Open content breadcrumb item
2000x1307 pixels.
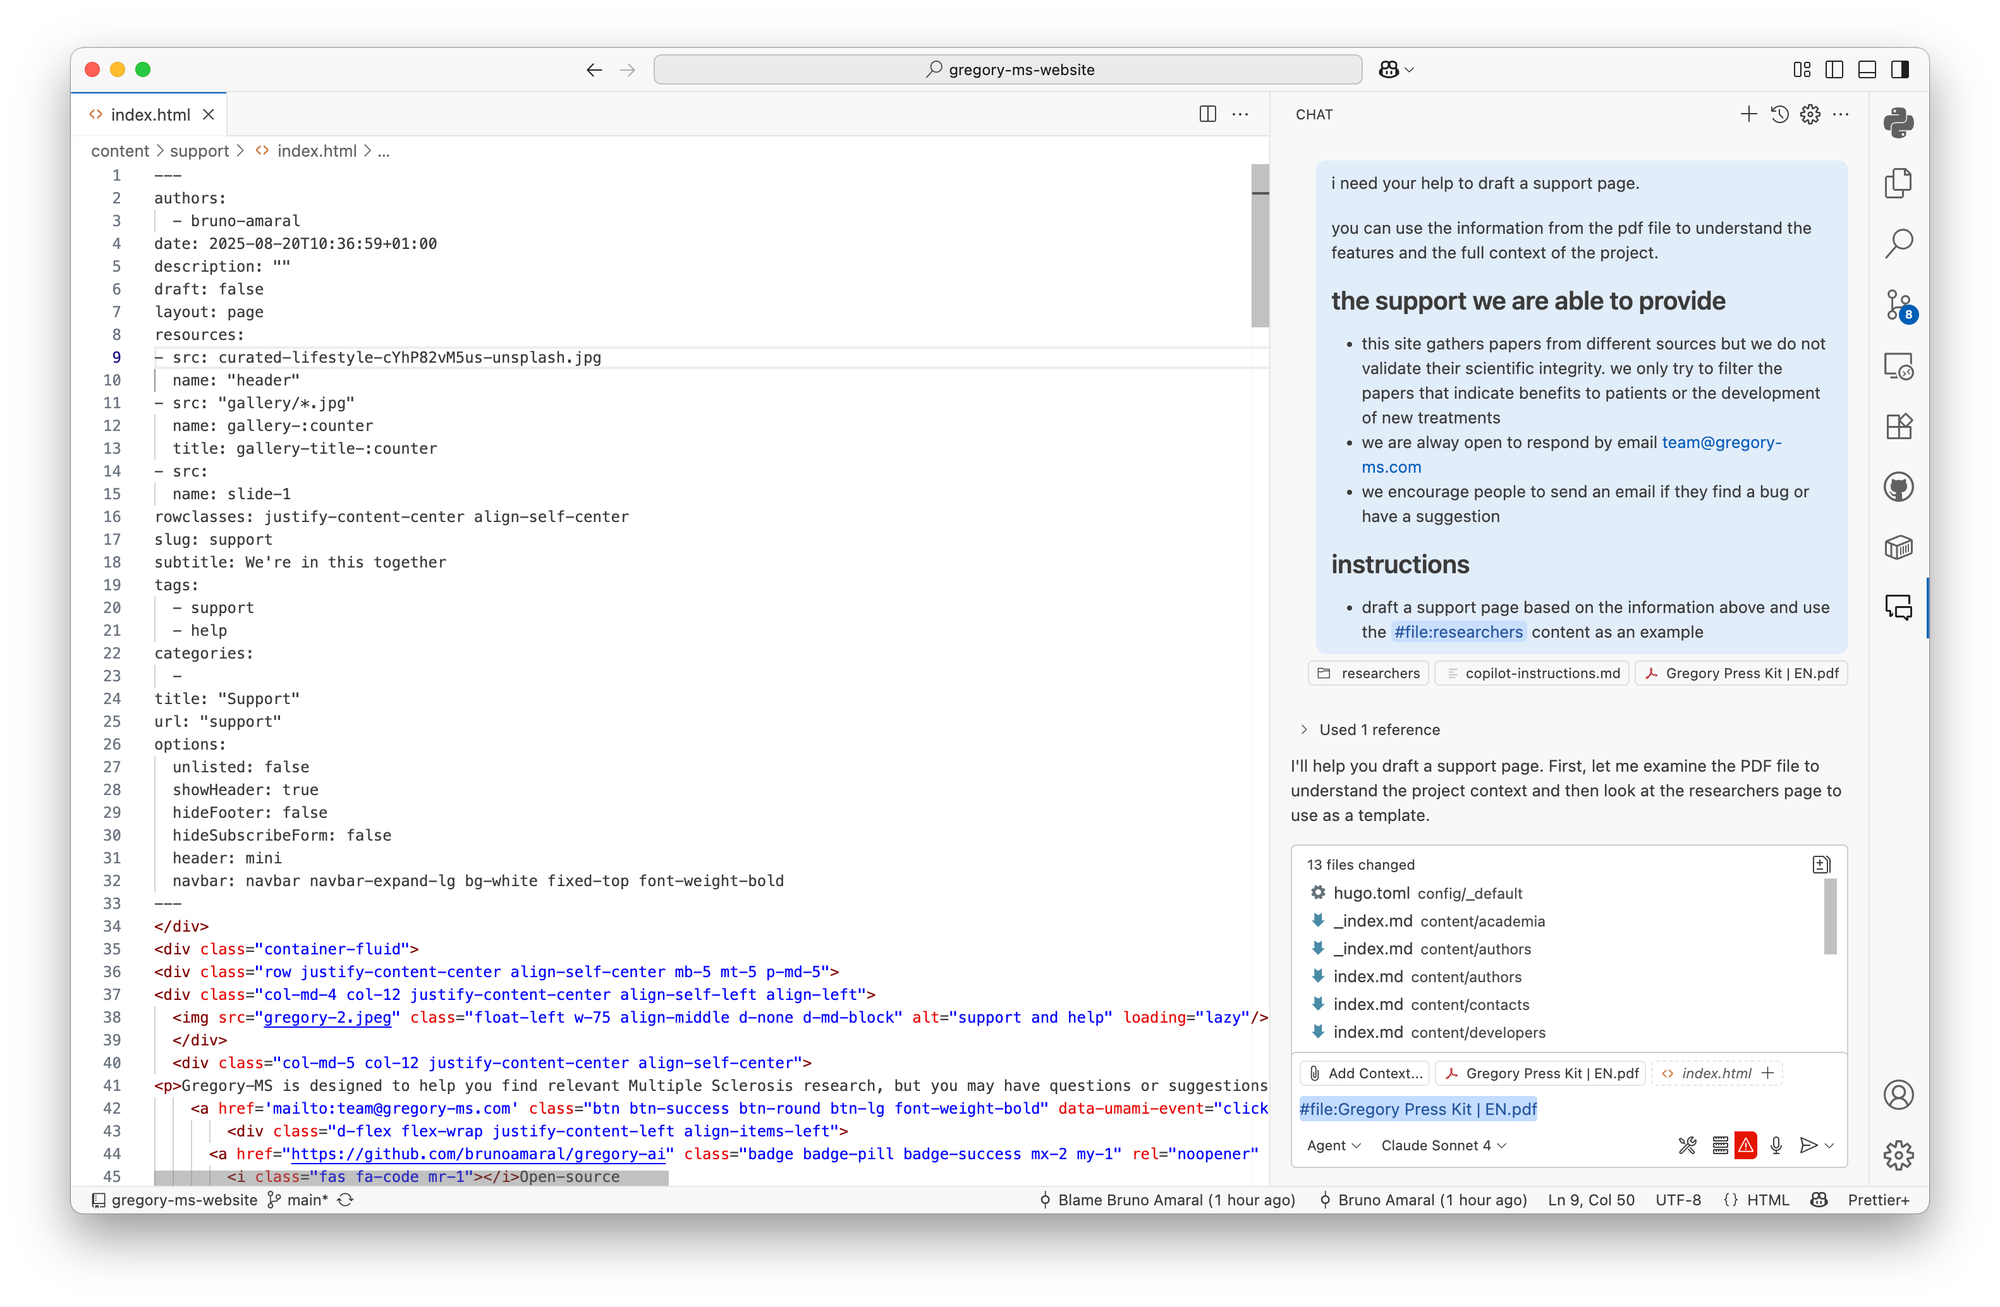[120, 151]
